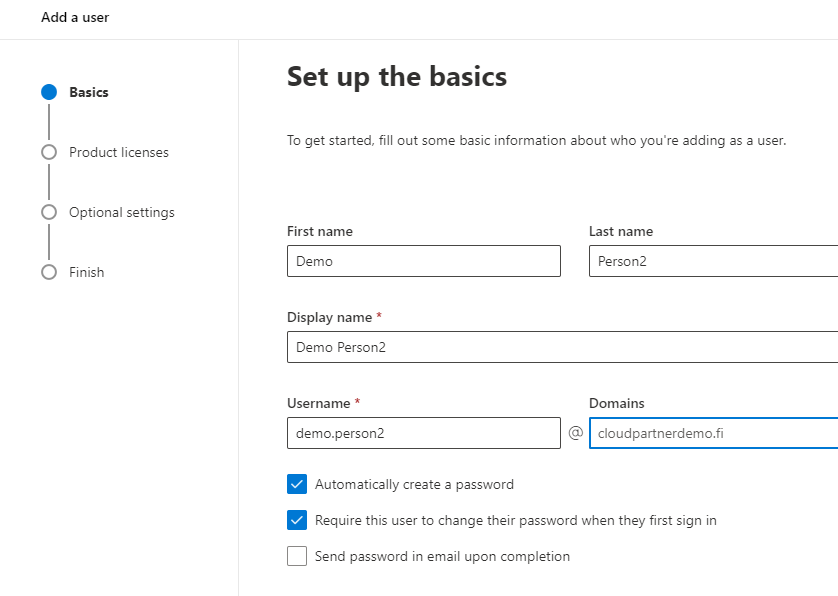Click the First name field containing Demo
The image size is (838, 596).
point(423,261)
